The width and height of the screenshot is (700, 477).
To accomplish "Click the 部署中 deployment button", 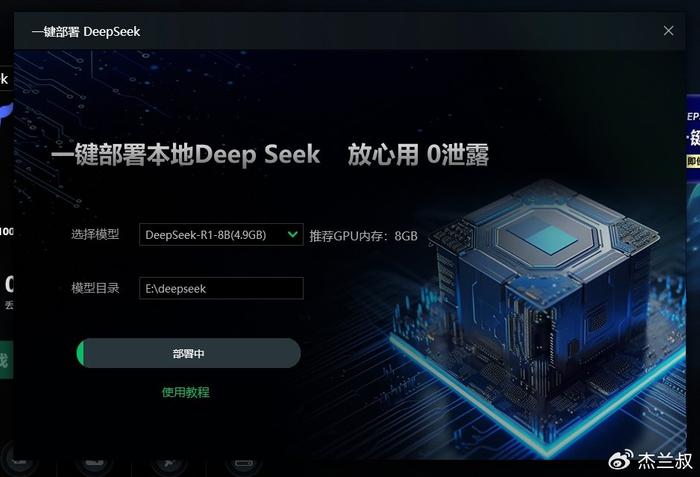I will point(188,353).
